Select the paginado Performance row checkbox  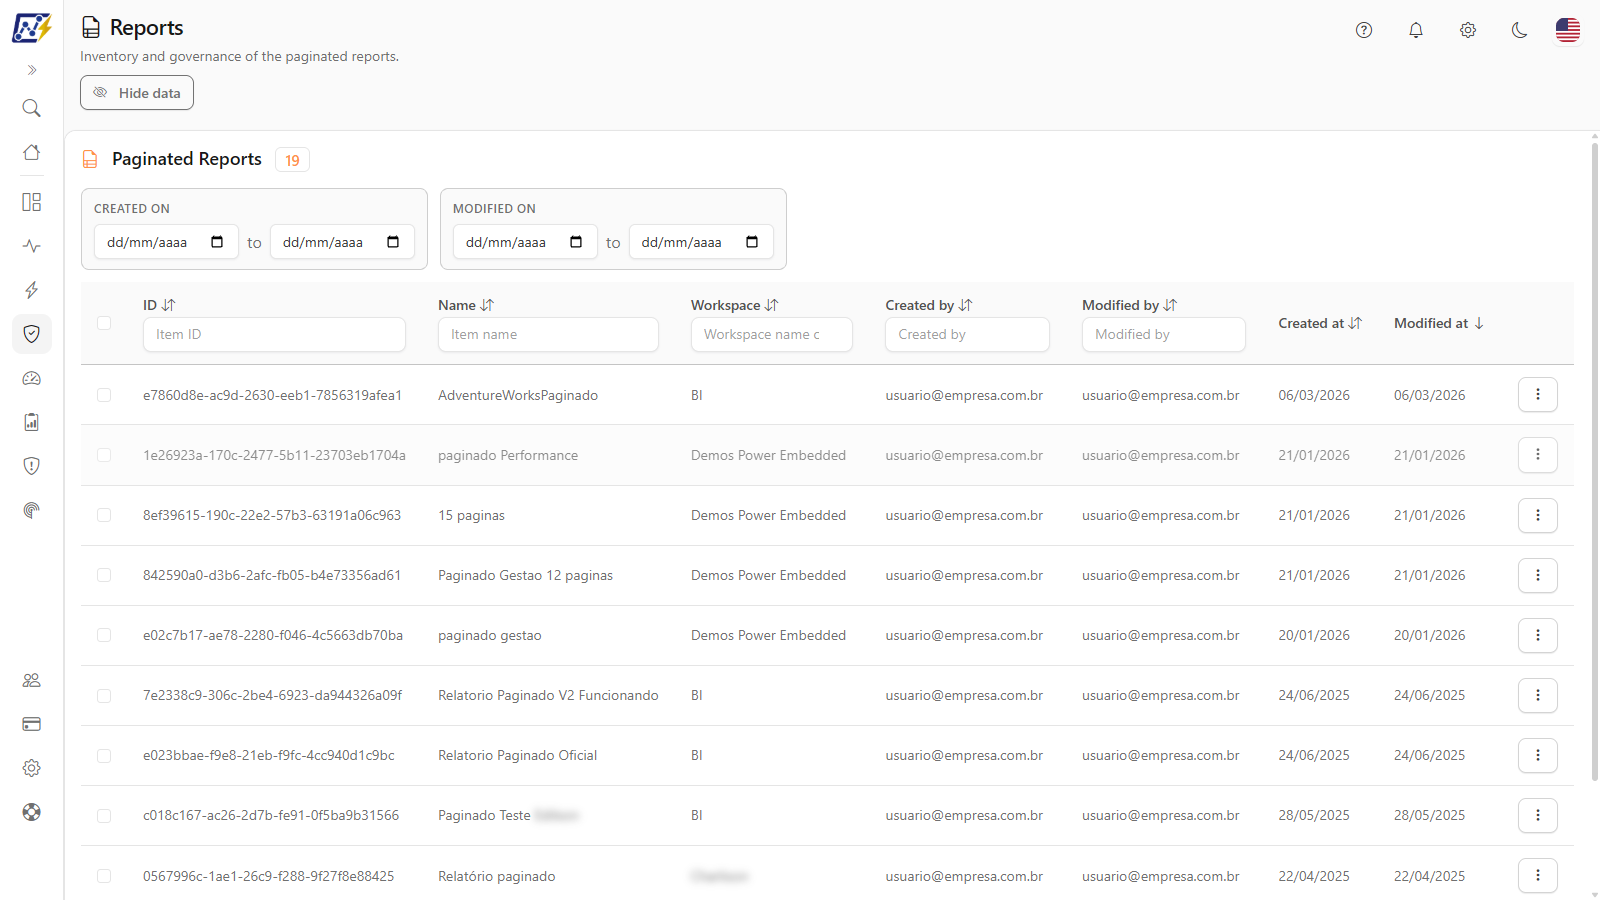click(104, 455)
